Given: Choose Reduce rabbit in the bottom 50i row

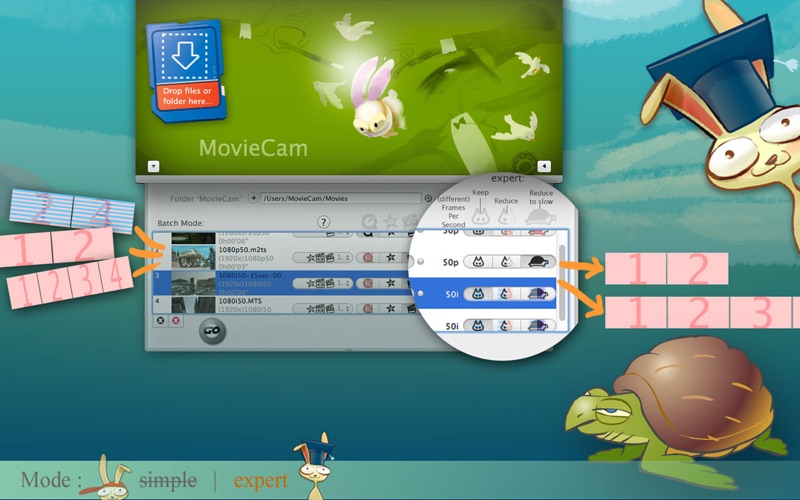Looking at the screenshot, I should 506,326.
